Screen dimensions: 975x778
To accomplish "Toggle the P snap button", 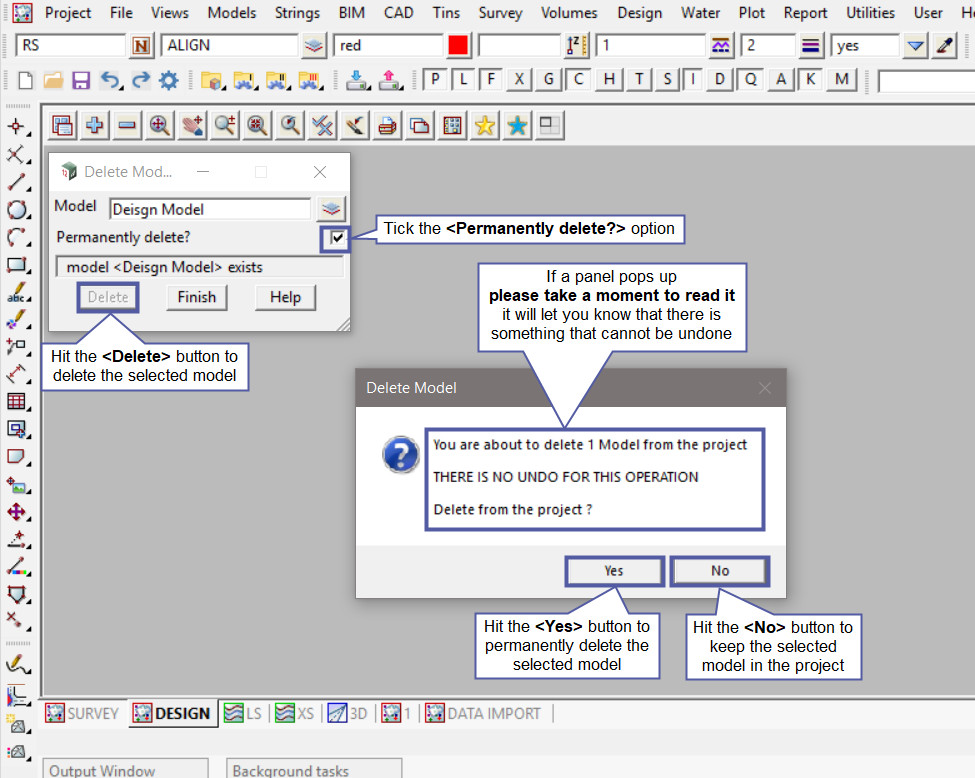I will (436, 80).
